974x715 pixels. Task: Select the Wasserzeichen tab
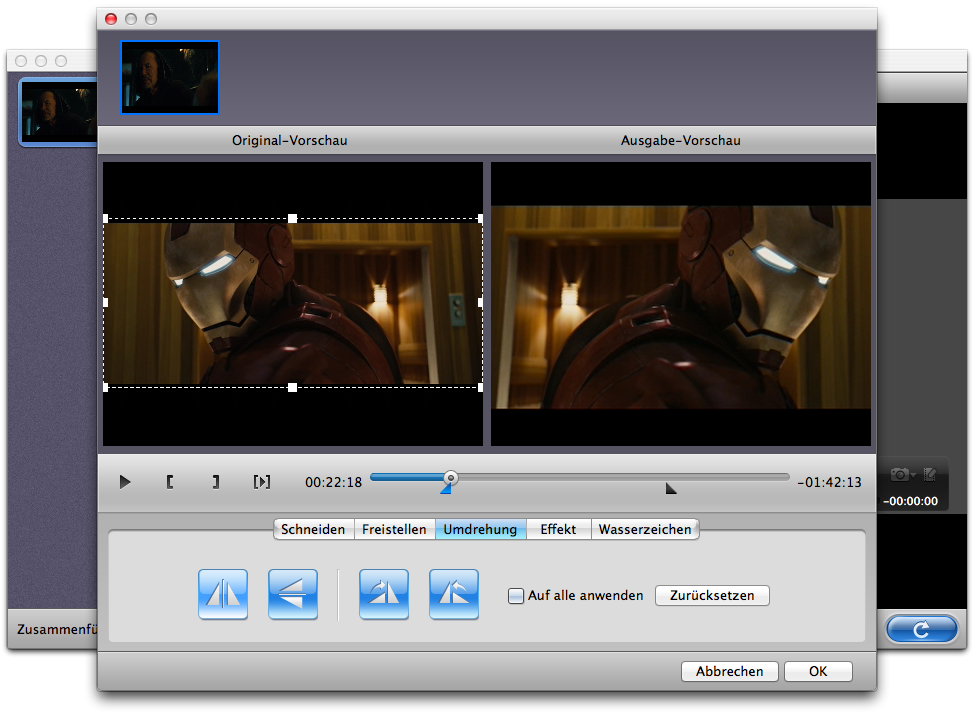(x=645, y=530)
